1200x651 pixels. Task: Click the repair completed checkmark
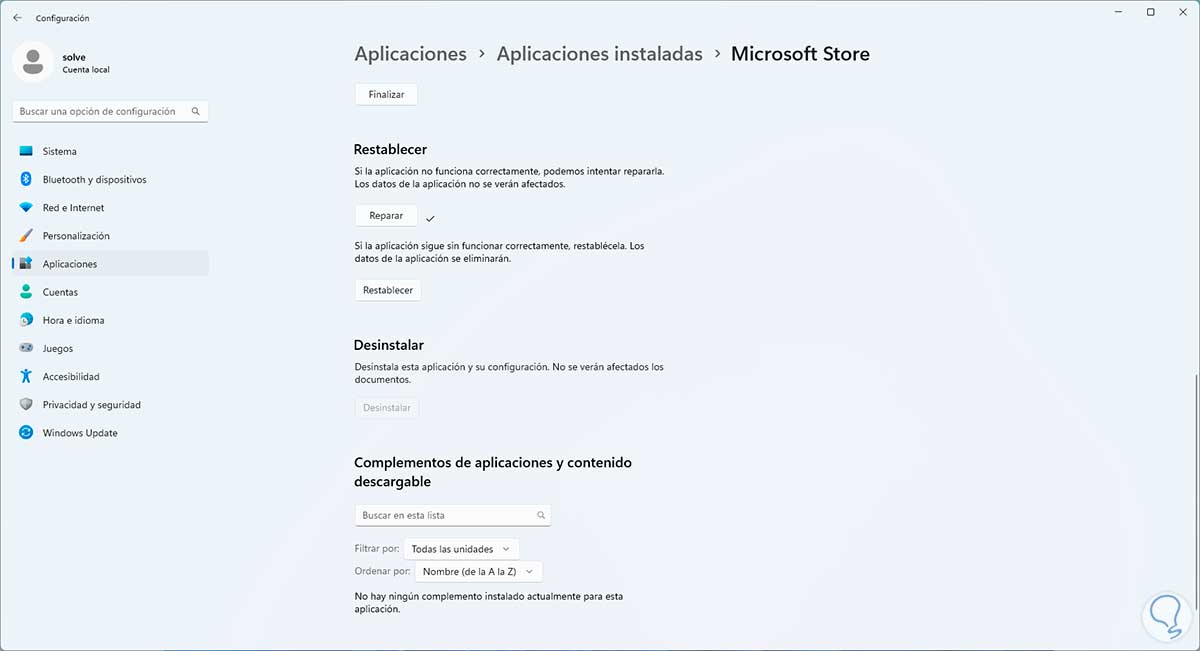click(x=430, y=217)
